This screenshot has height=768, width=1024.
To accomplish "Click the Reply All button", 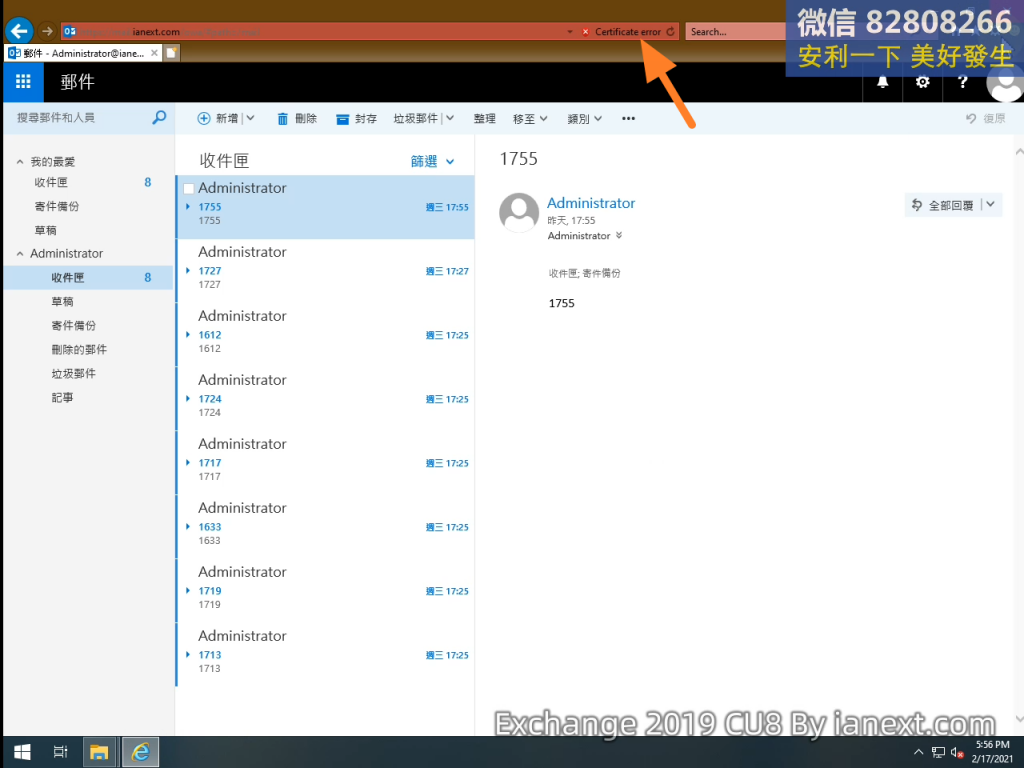I will [942, 205].
